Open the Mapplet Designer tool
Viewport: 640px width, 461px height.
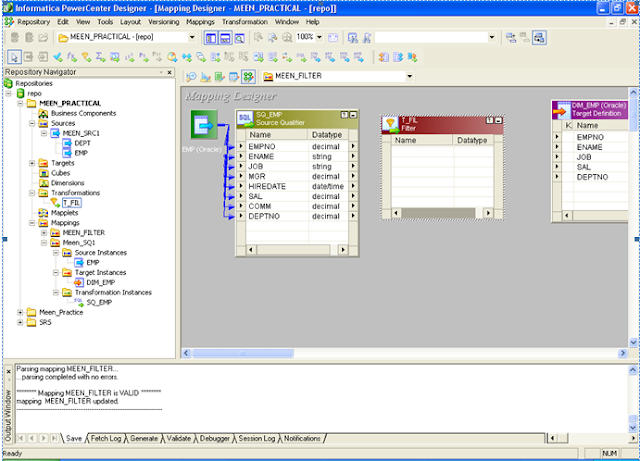click(x=234, y=76)
